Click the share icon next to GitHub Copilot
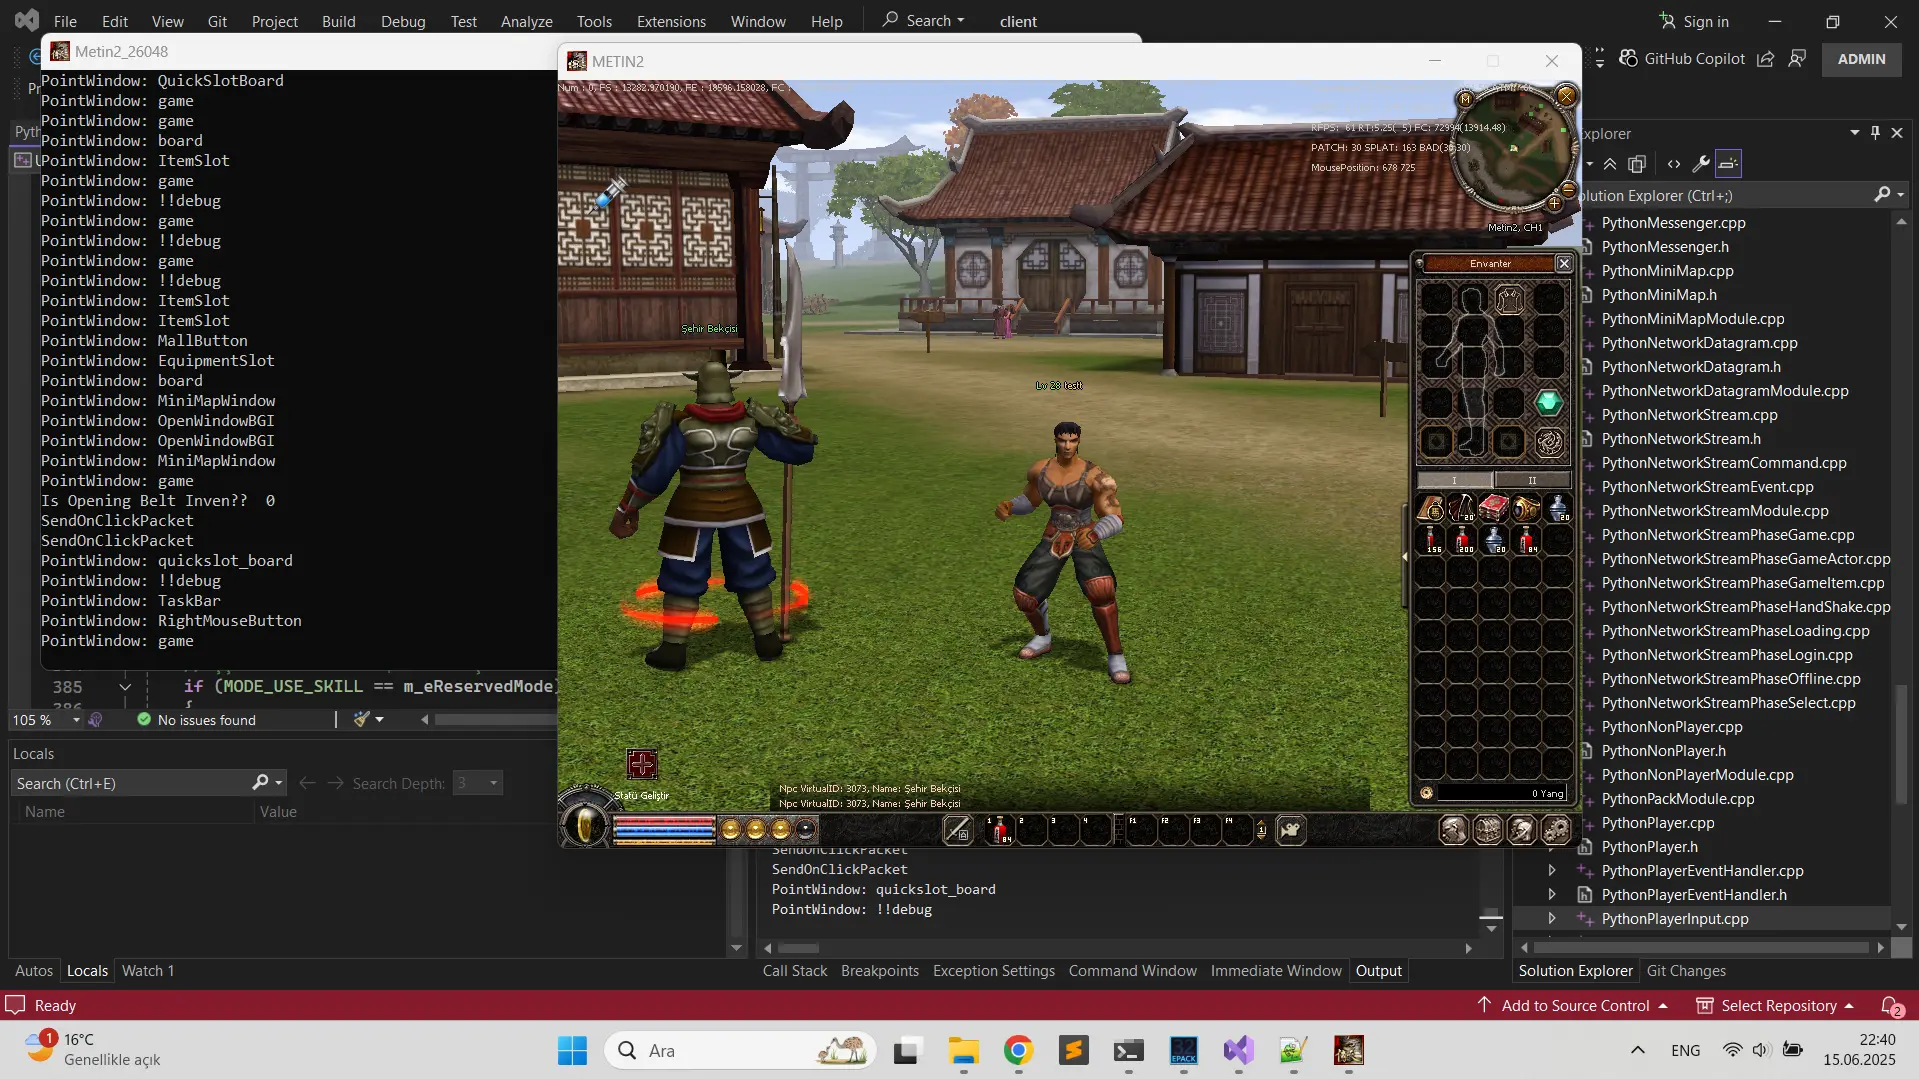Viewport: 1919px width, 1079px height. point(1766,59)
